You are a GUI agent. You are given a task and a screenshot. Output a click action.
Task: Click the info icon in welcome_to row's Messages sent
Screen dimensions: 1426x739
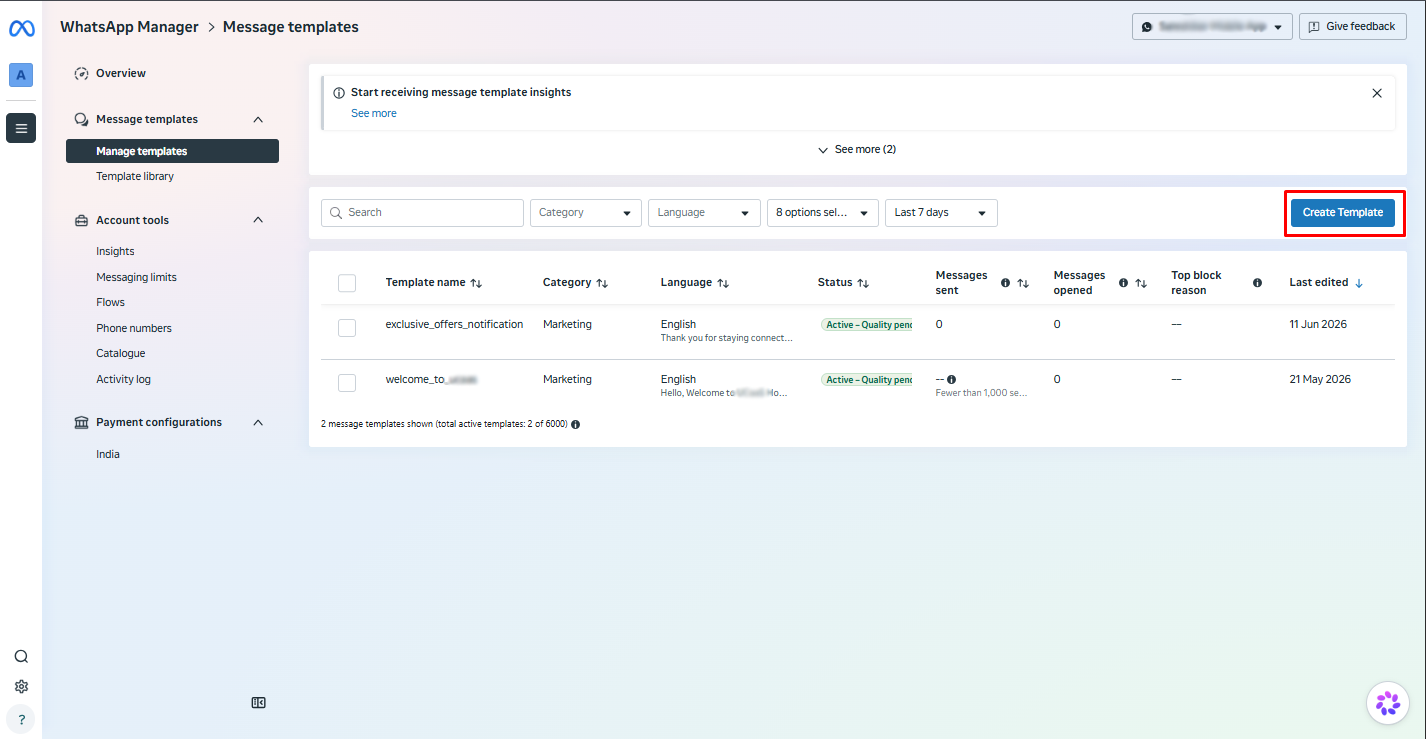[951, 380]
